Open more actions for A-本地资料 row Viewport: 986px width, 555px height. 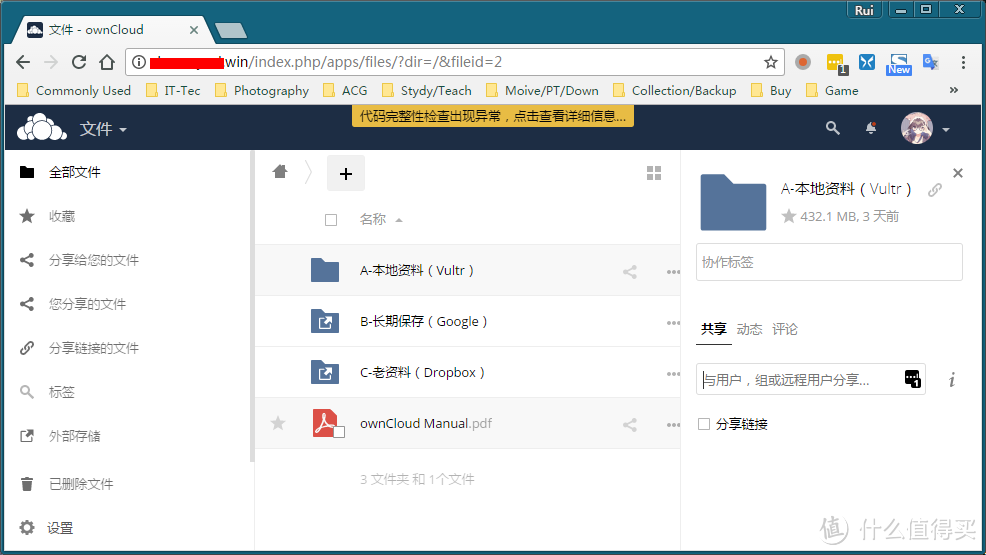673,272
